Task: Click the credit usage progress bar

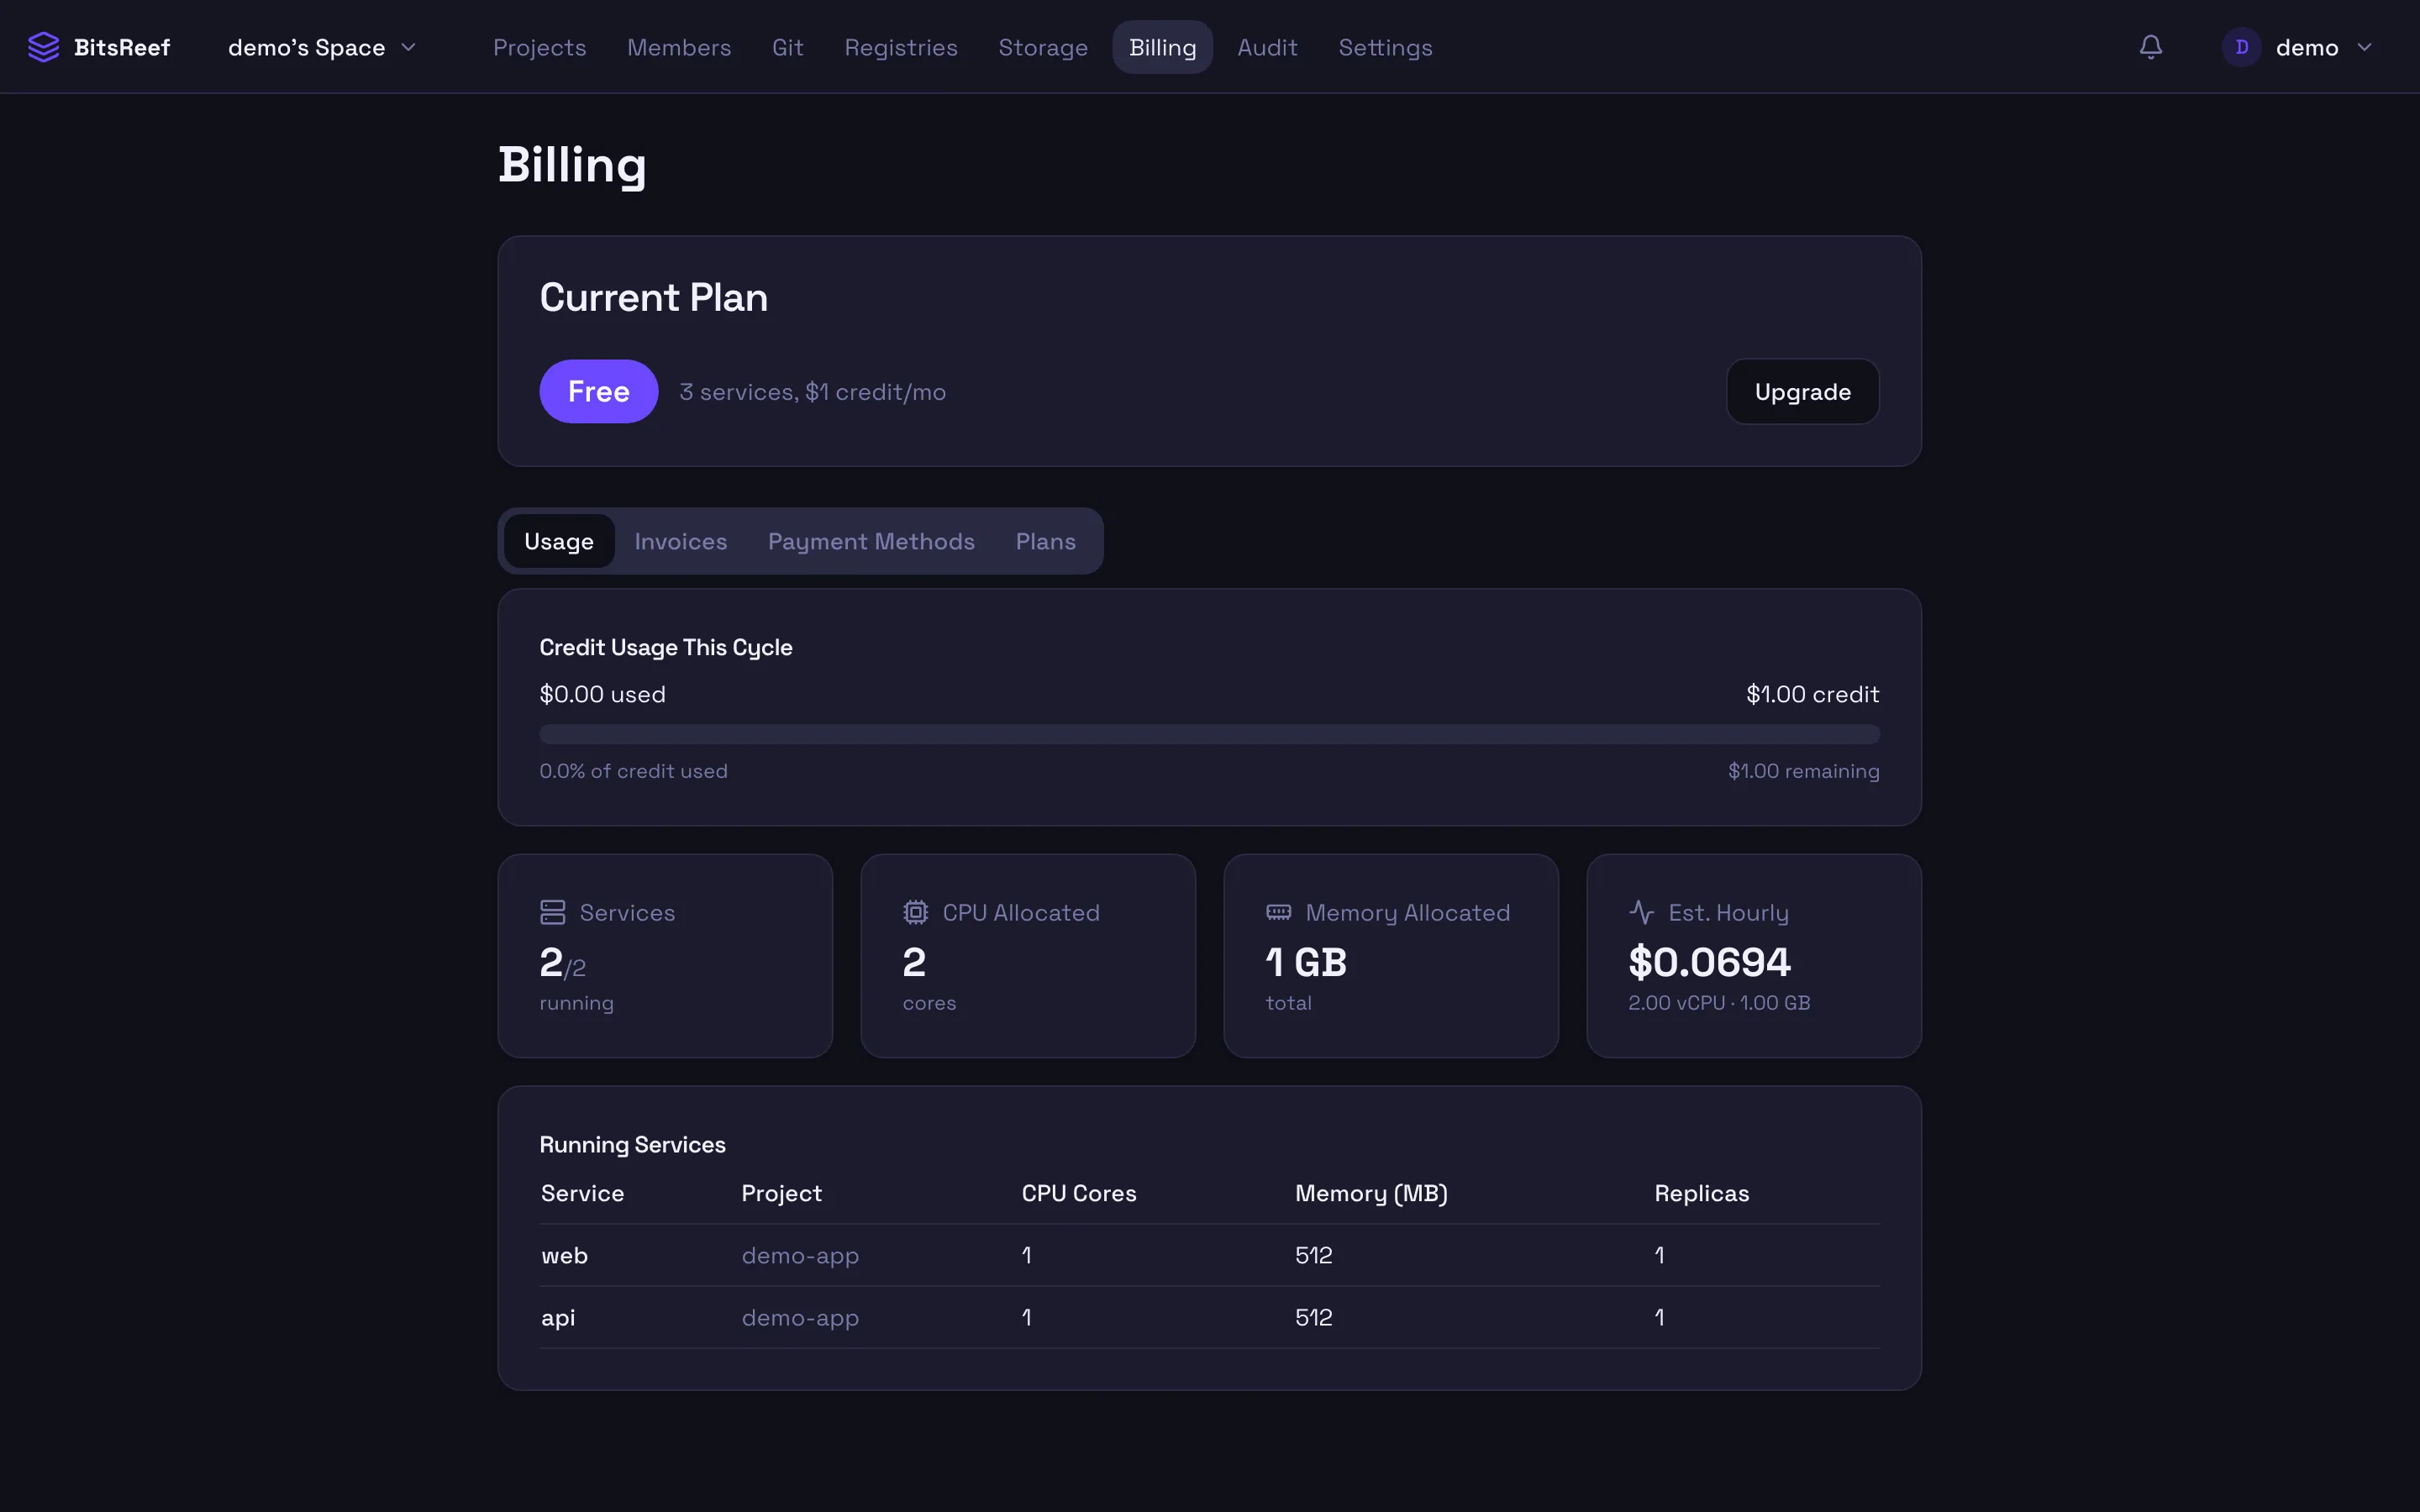Action: [1209, 734]
